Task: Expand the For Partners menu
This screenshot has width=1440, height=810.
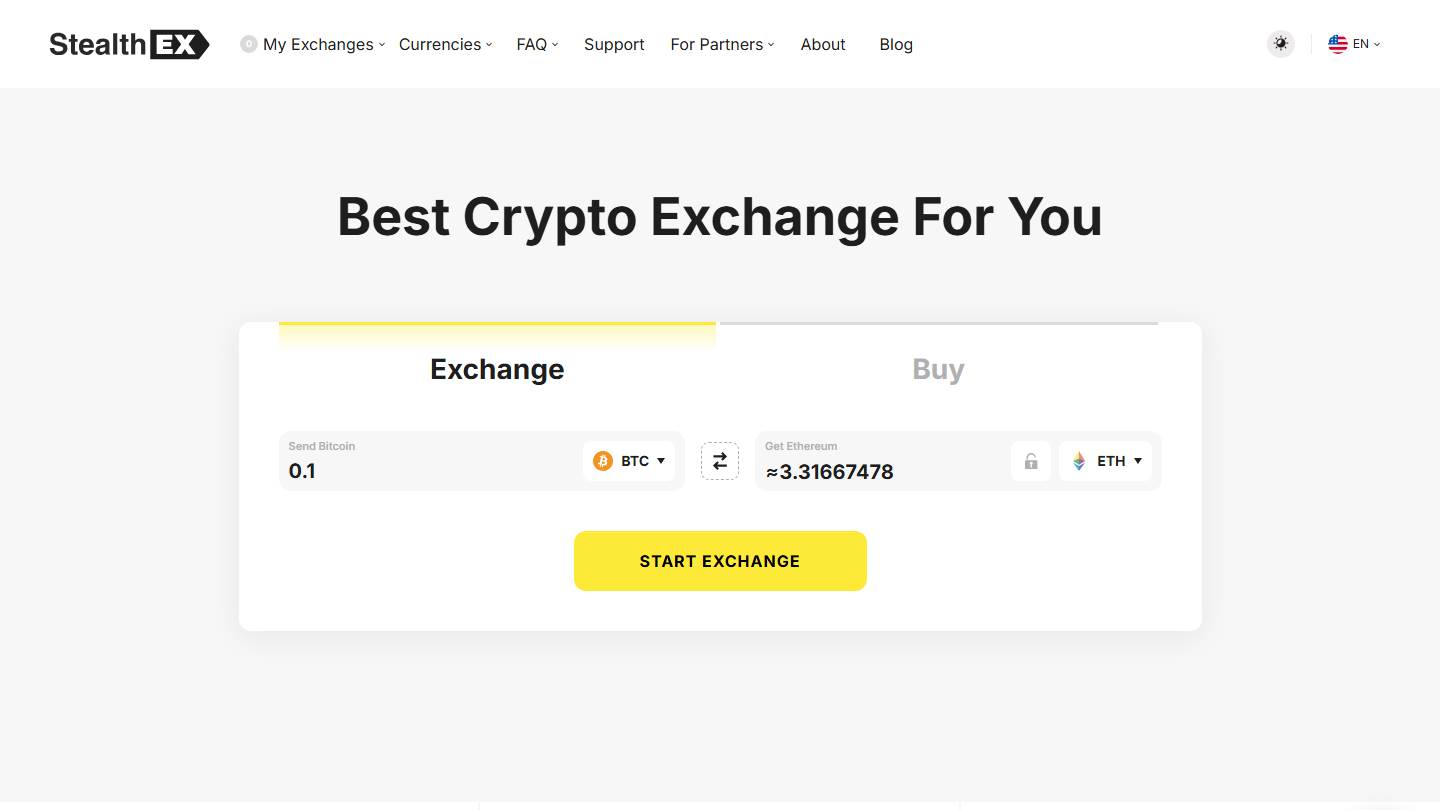Action: click(723, 44)
